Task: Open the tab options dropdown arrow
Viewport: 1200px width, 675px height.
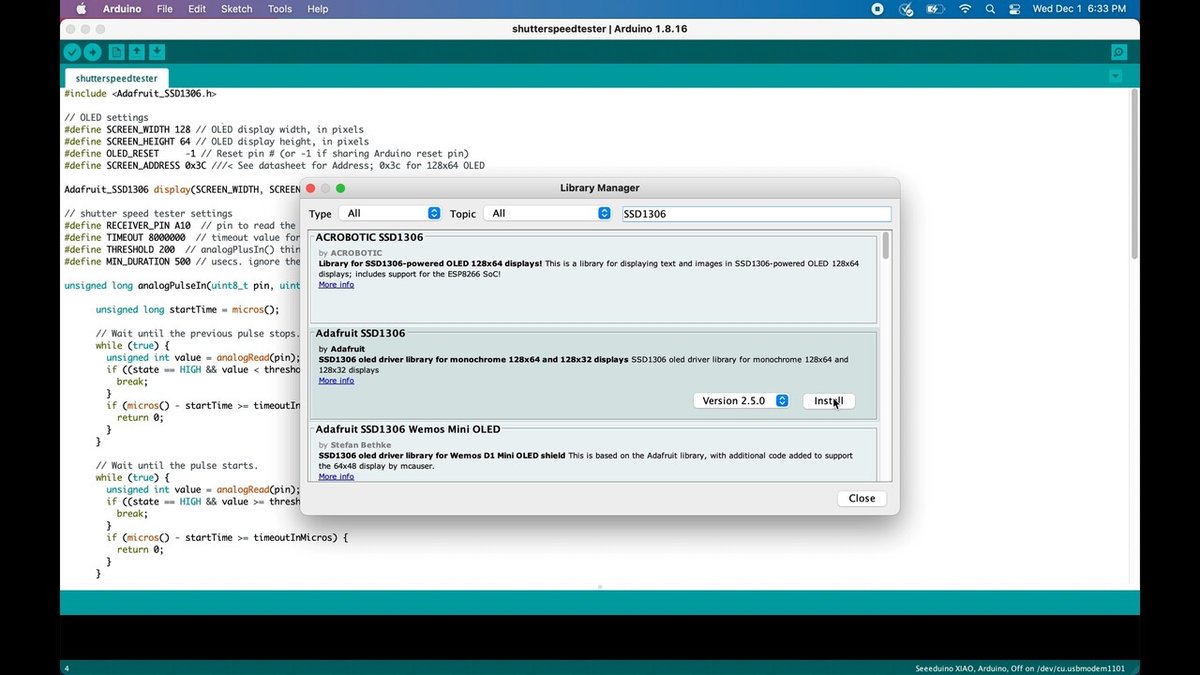Action: pyautogui.click(x=1115, y=77)
